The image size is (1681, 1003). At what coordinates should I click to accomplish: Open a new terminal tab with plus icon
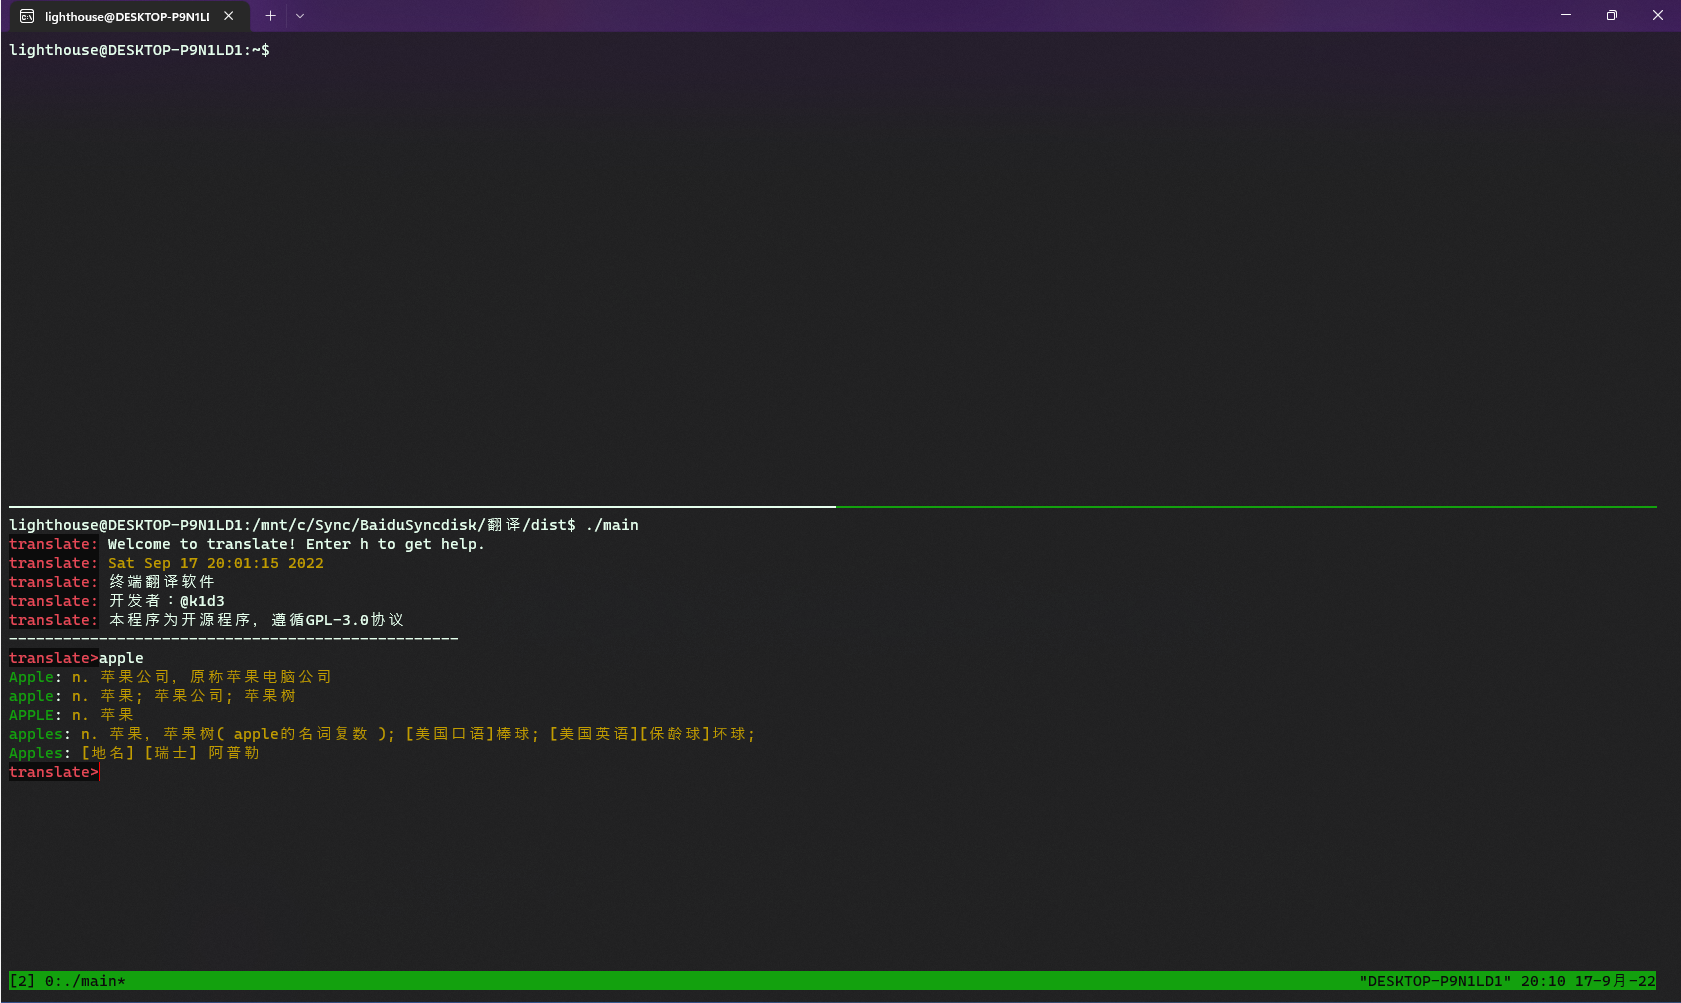(x=270, y=15)
